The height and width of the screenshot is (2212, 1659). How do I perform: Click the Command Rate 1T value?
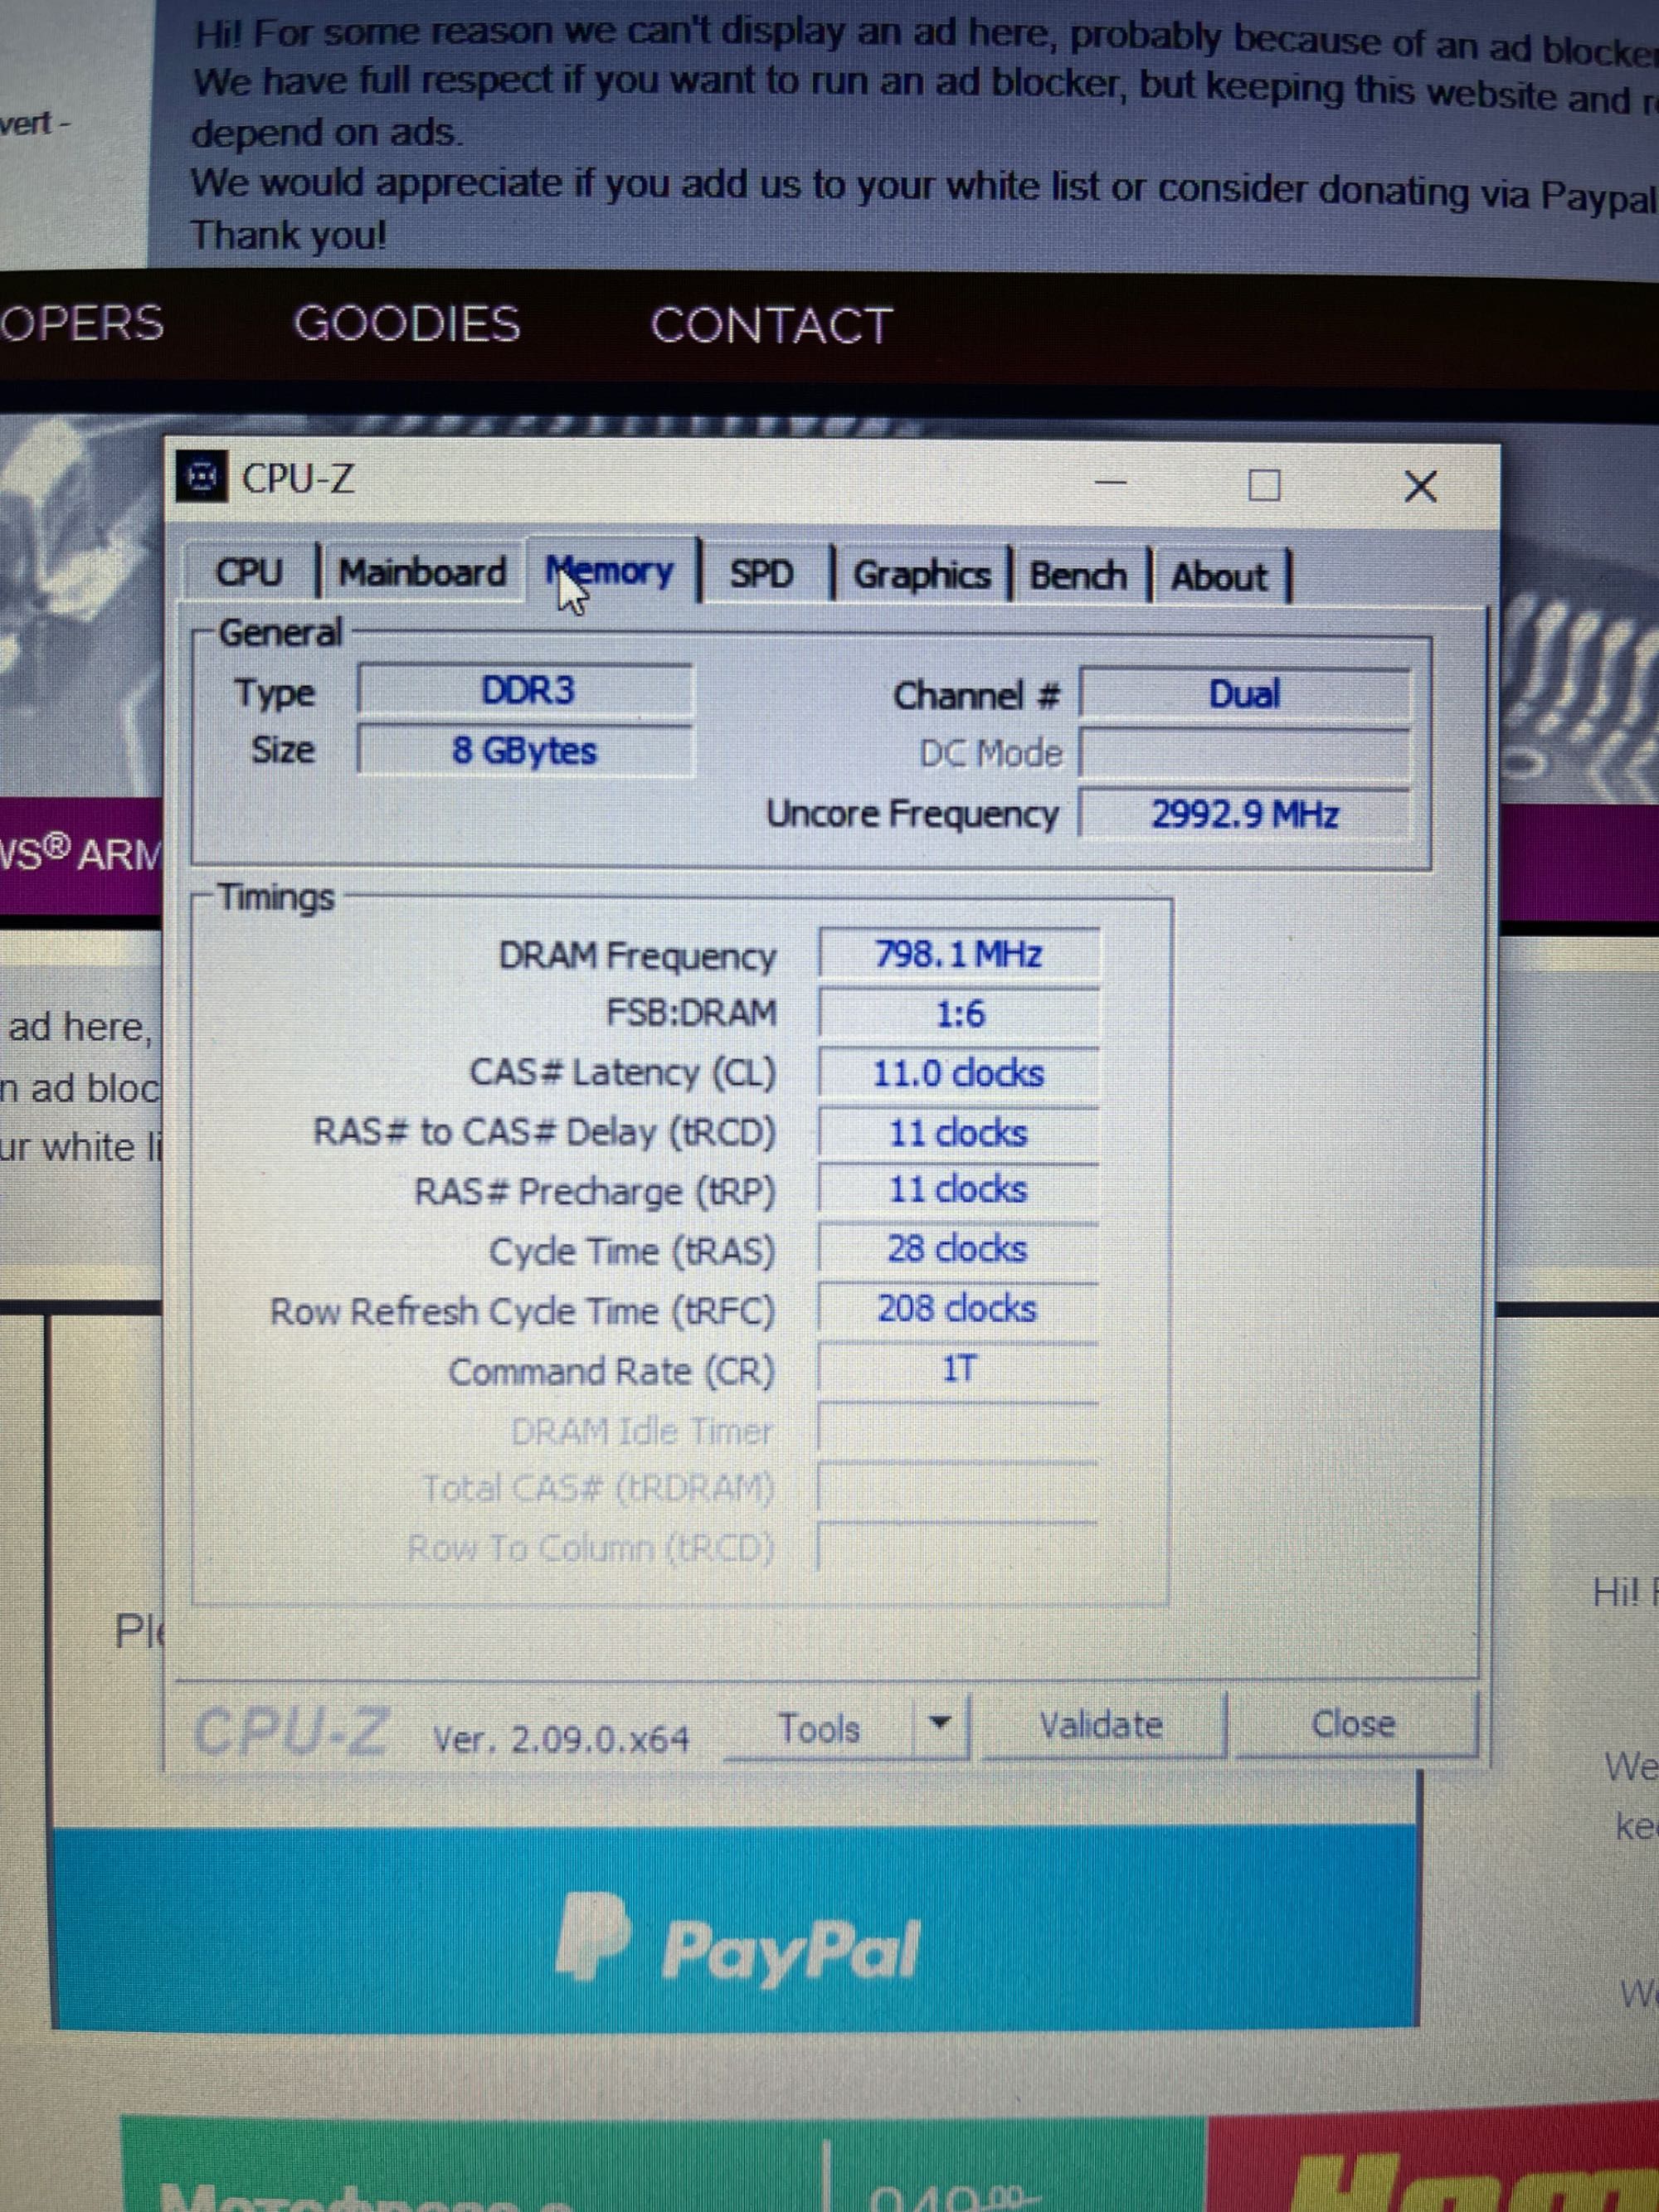959,1368
